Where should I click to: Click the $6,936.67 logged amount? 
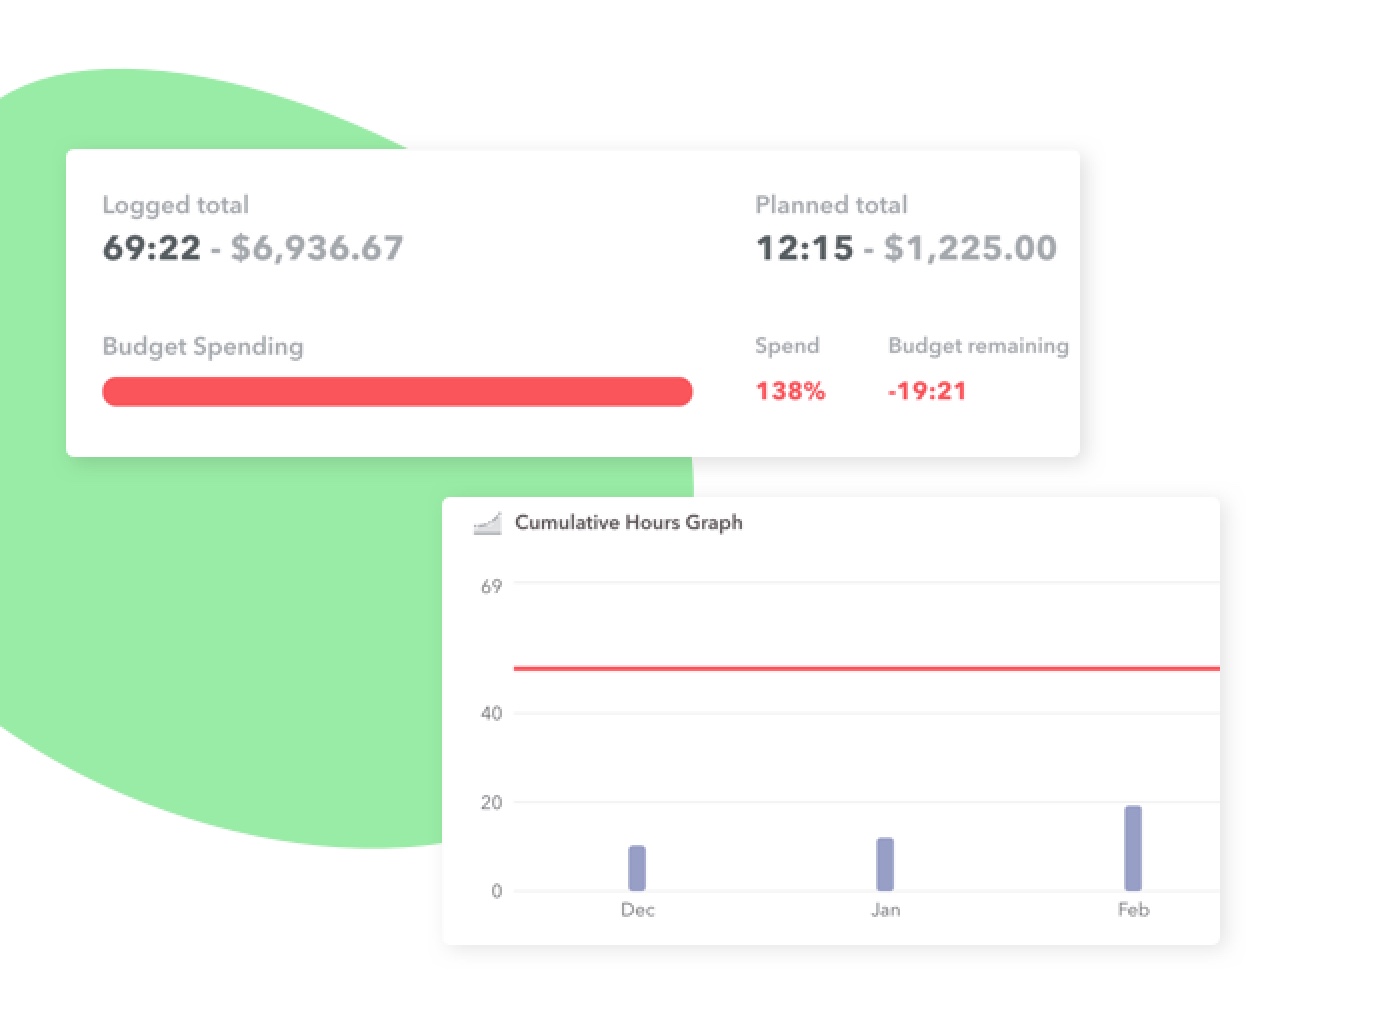pos(317,248)
